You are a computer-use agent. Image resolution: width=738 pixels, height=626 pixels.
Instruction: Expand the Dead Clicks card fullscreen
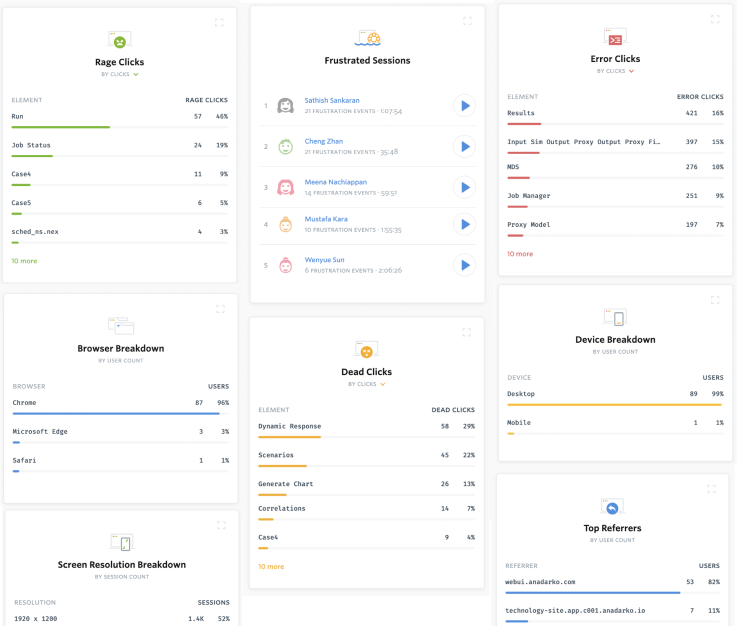coord(466,332)
